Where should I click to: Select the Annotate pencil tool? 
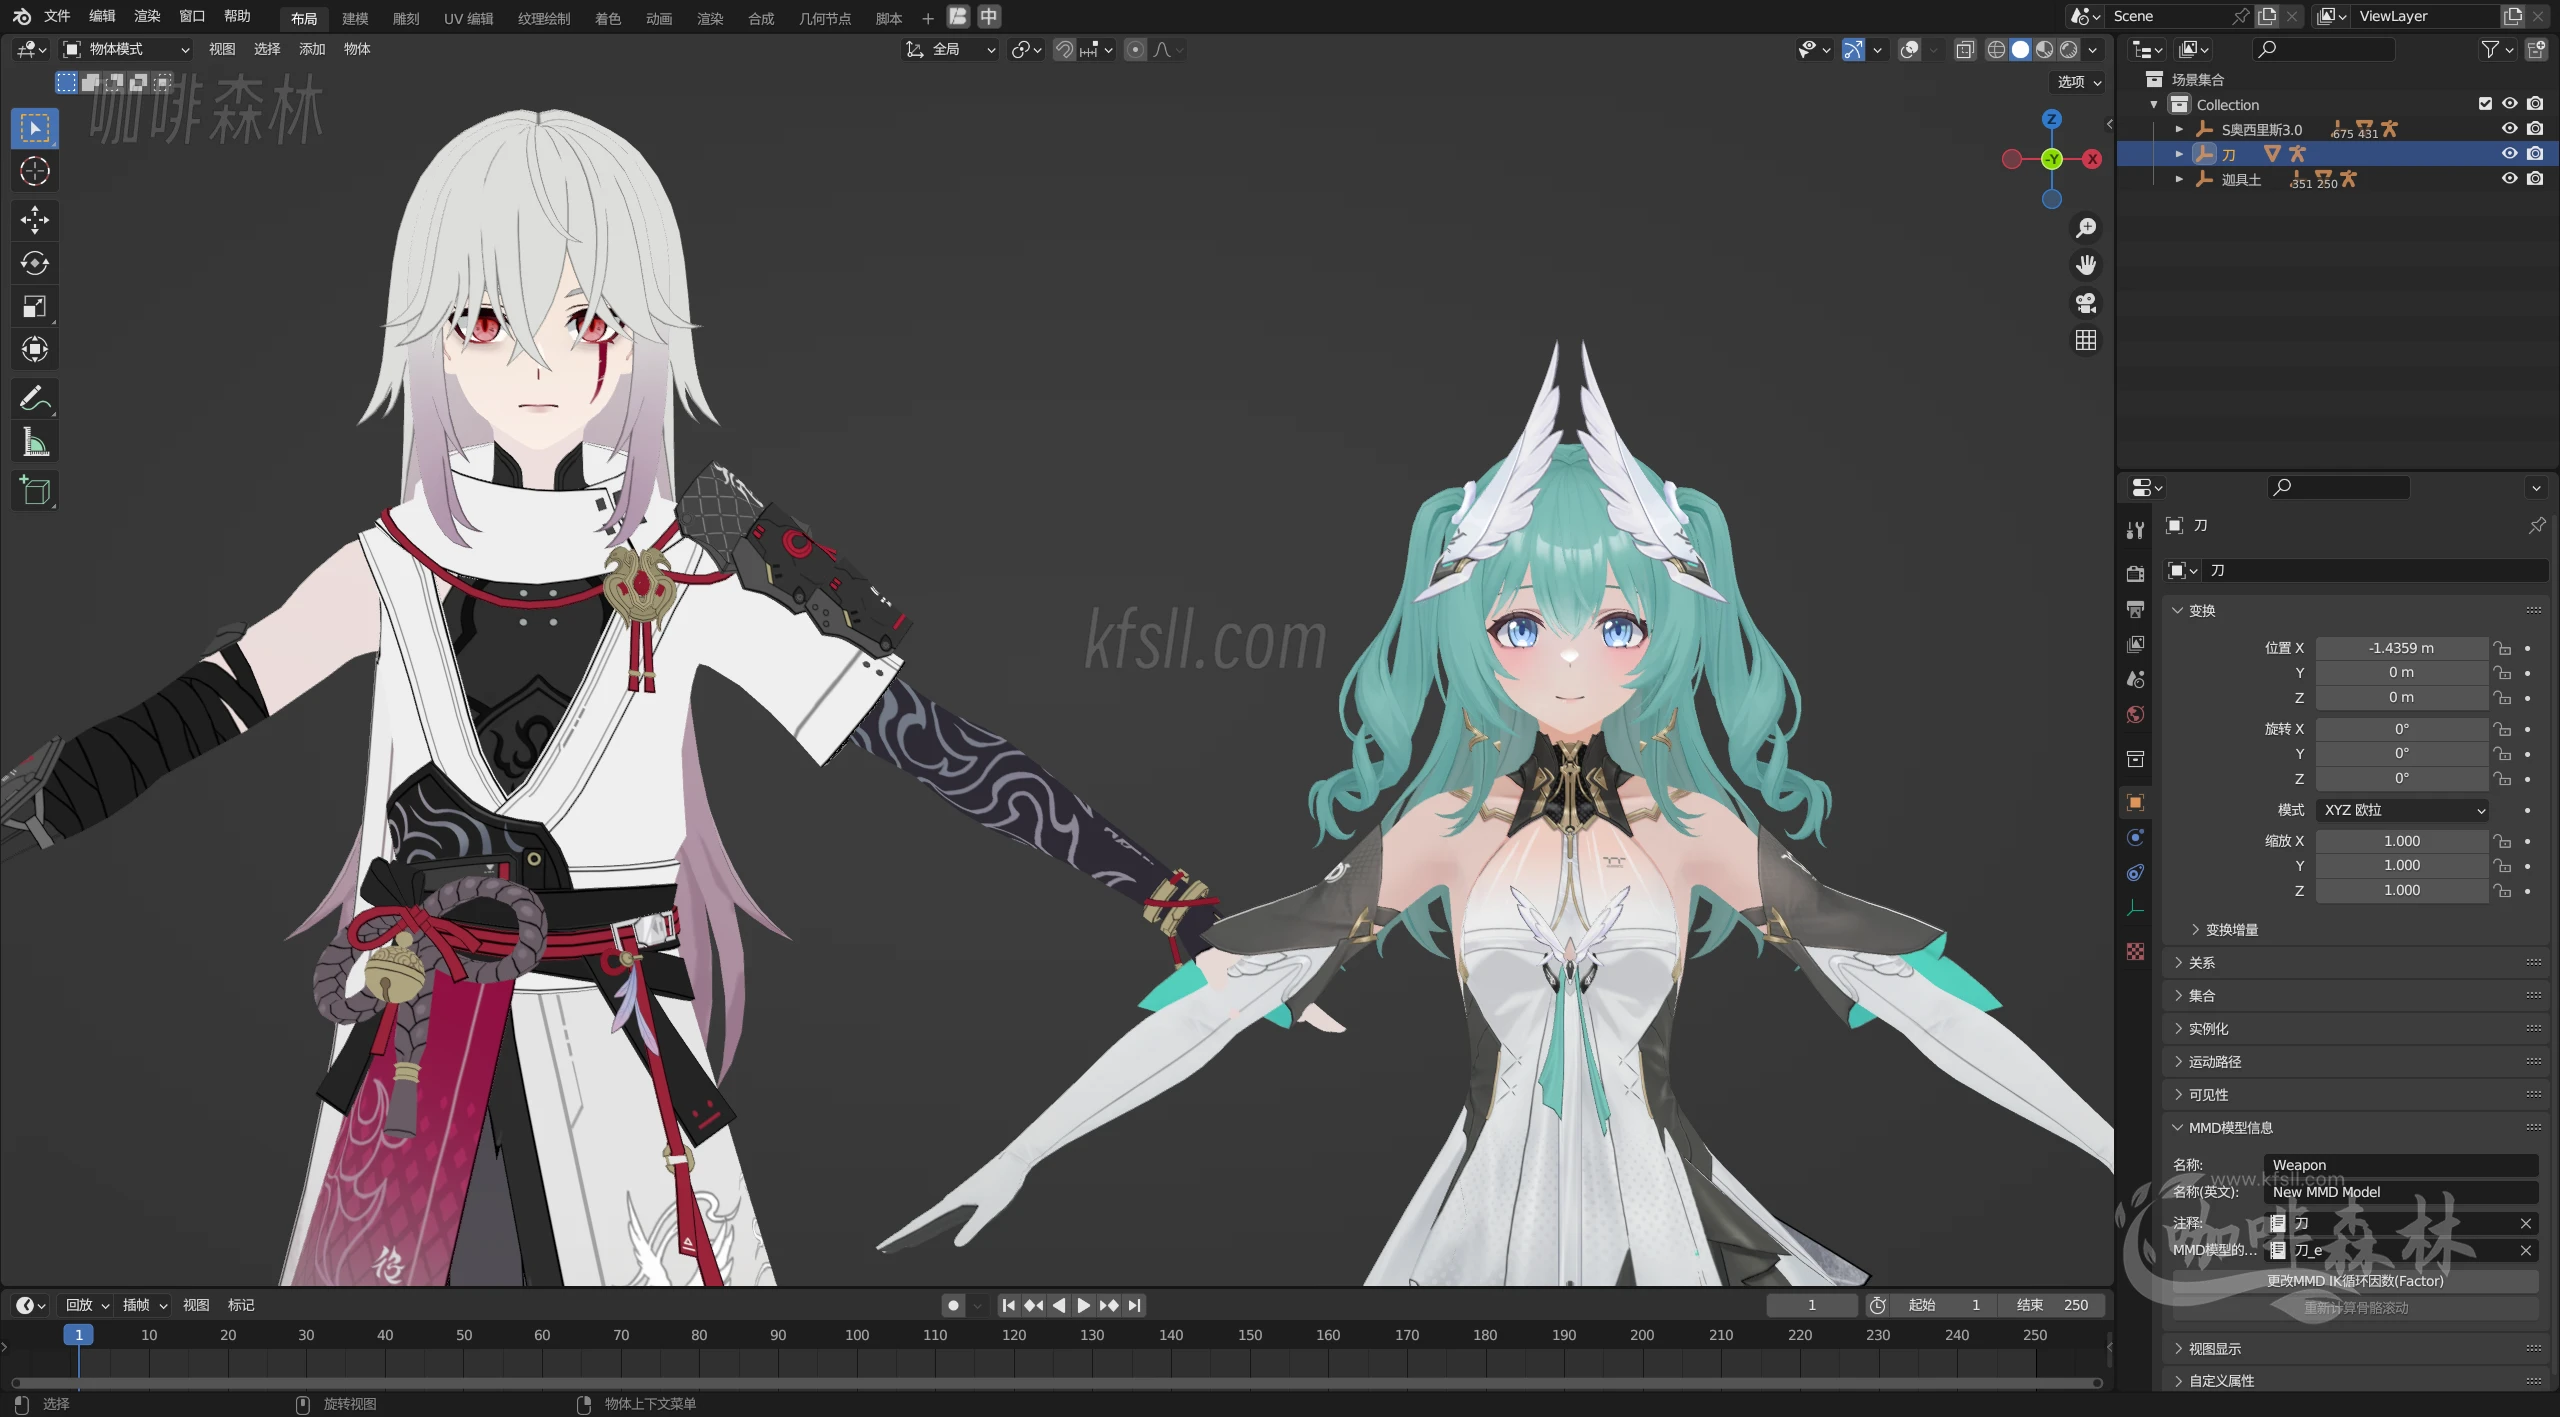click(x=35, y=398)
